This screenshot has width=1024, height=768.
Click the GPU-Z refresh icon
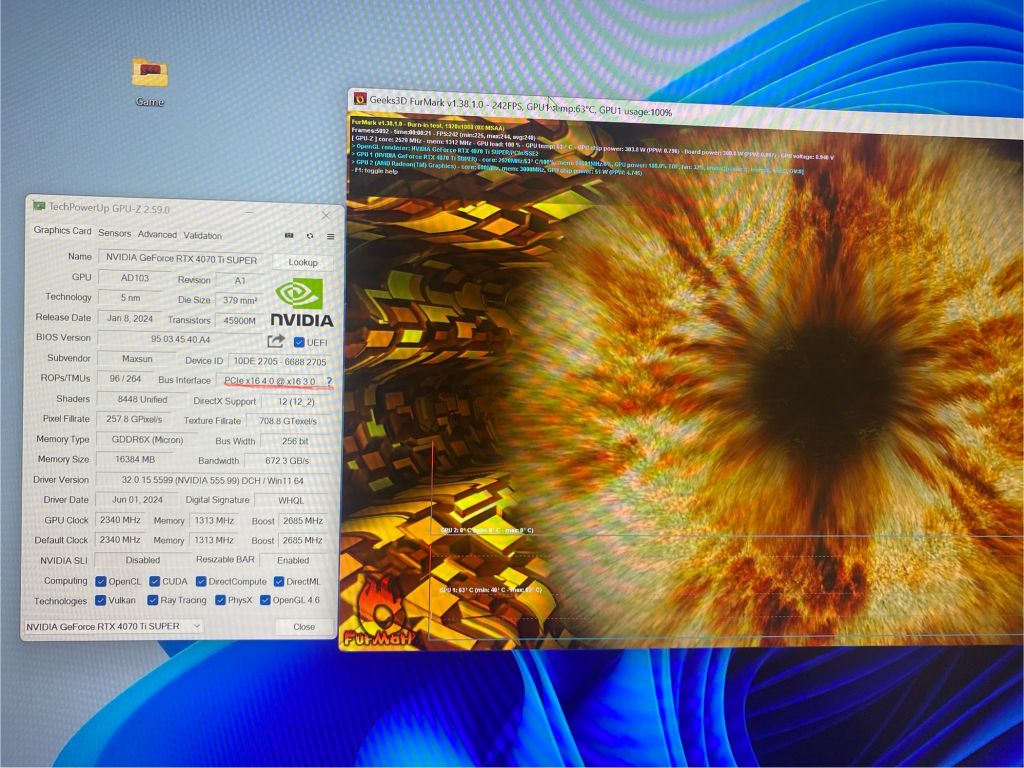pyautogui.click(x=310, y=235)
